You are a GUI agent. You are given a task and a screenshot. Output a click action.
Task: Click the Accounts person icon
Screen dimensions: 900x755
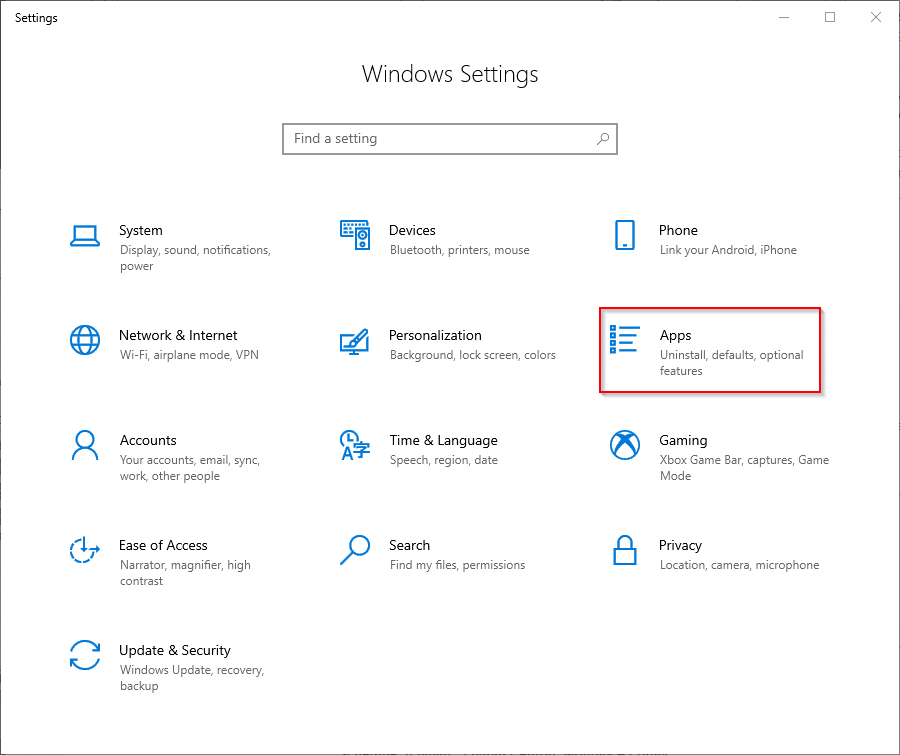point(85,445)
